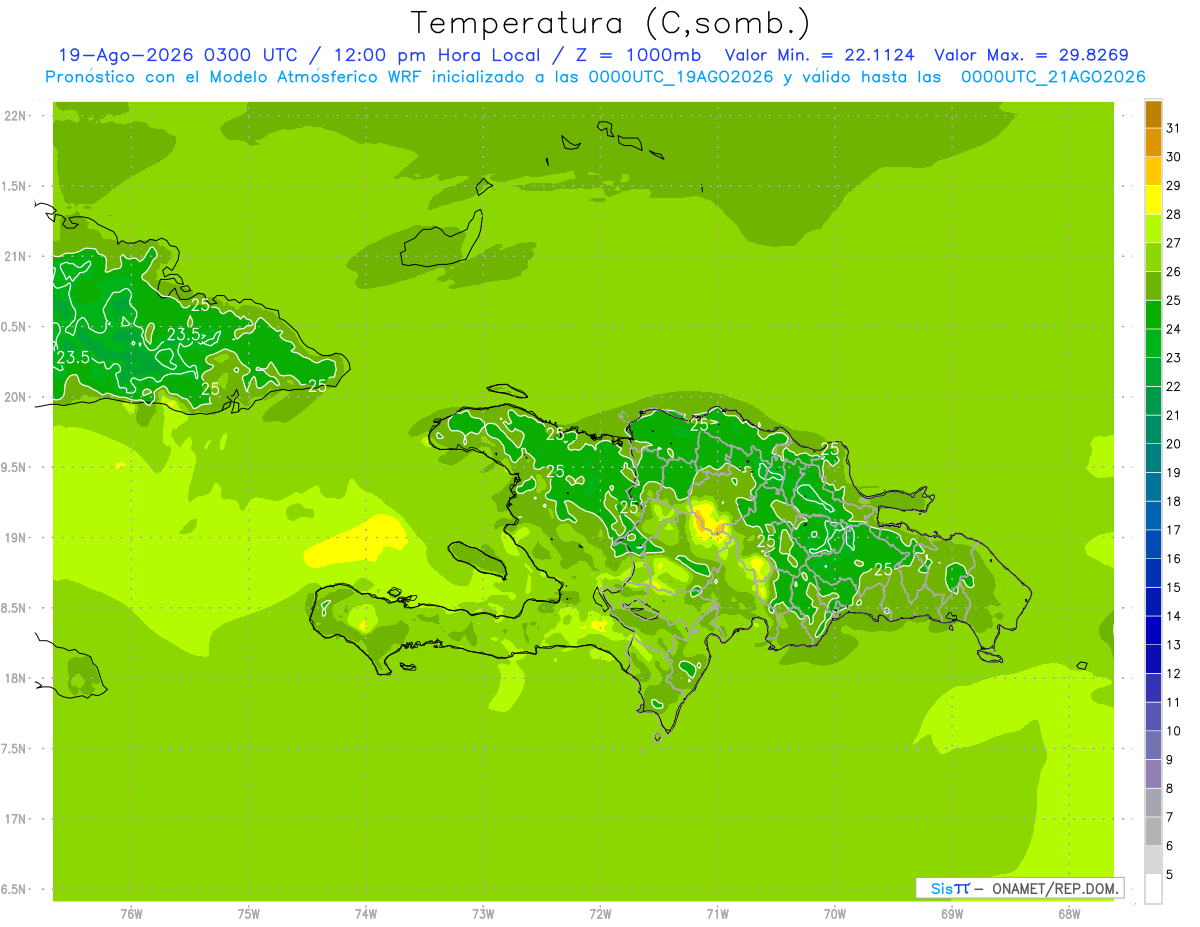Pick the blue colorbar segment between 16 and 17
Screen dimensions: 1200x927
[x=1153, y=545]
